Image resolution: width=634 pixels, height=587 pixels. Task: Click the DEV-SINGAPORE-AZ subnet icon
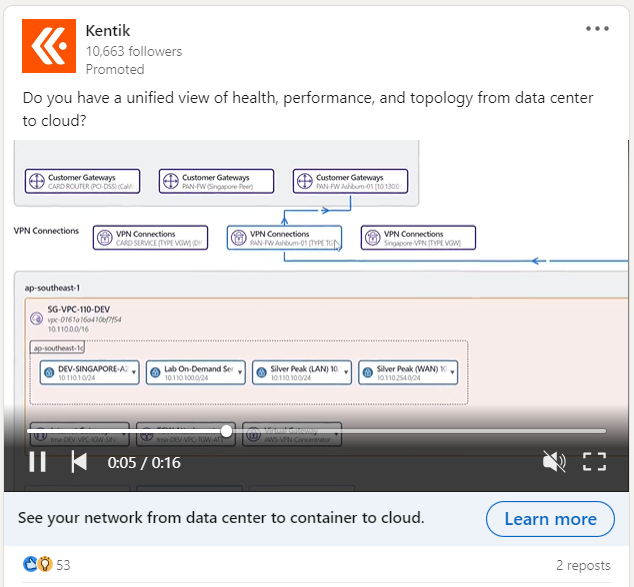coord(49,372)
